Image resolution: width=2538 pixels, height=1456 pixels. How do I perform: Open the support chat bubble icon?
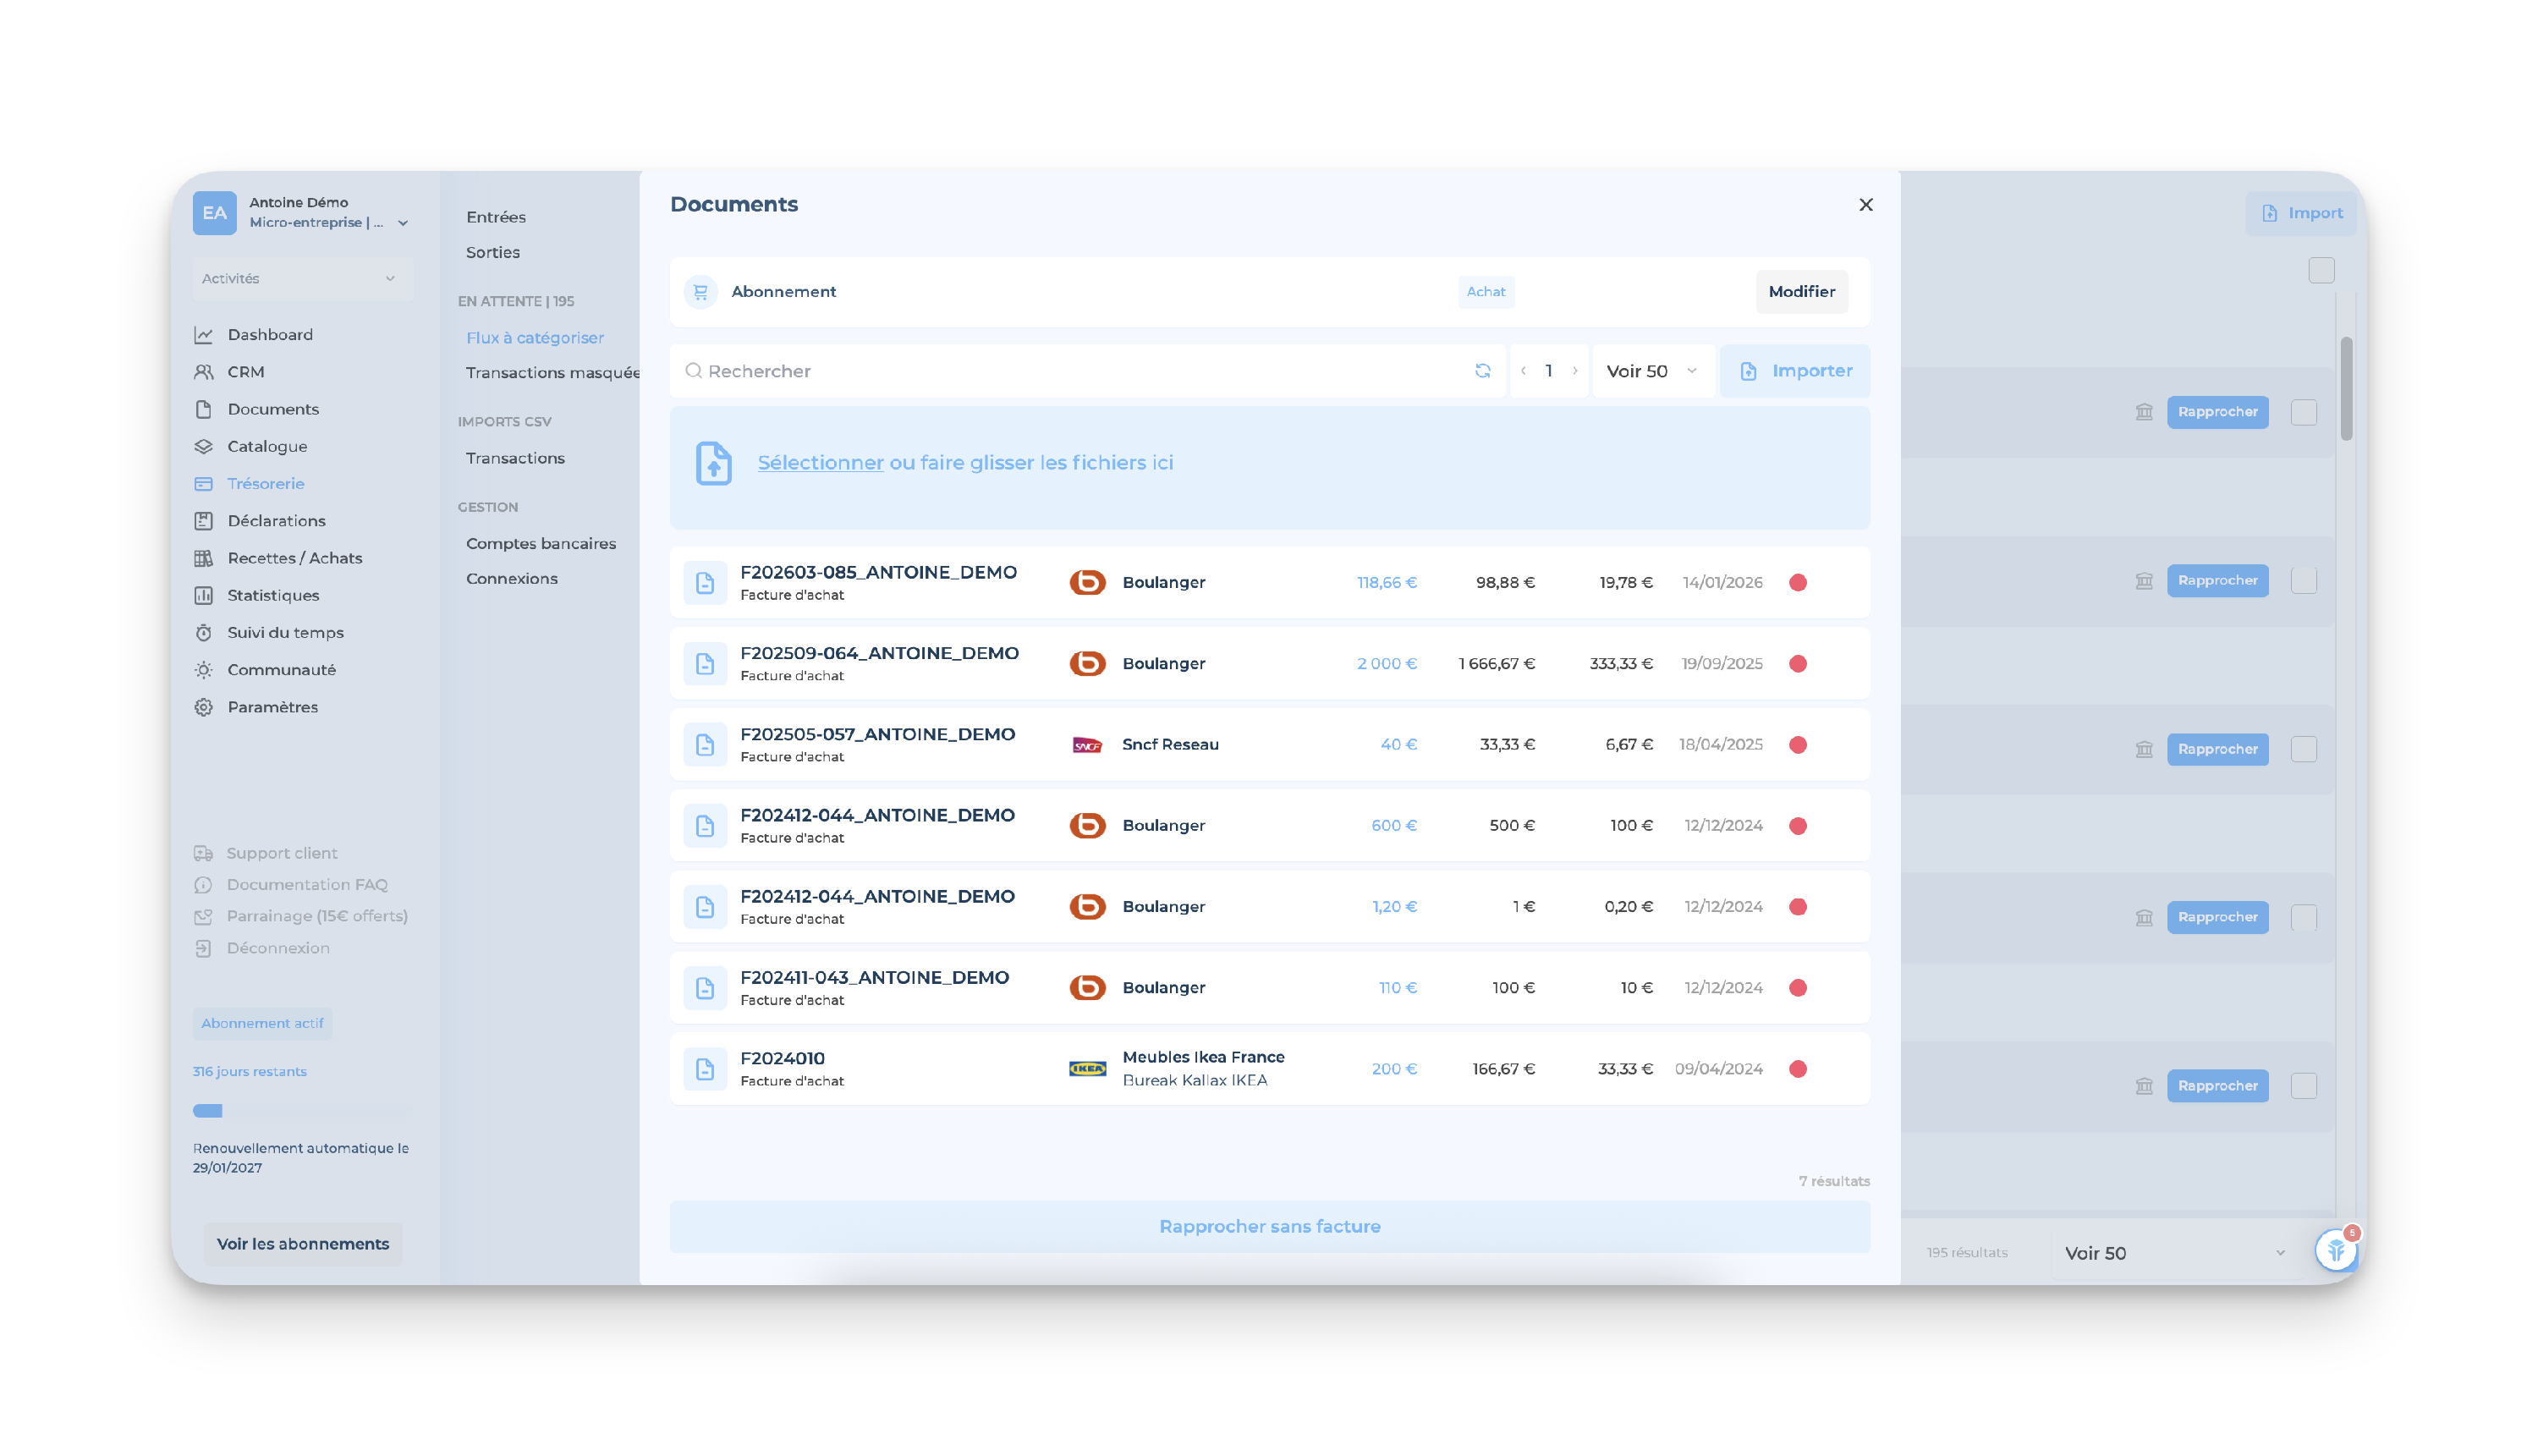[x=2335, y=1250]
